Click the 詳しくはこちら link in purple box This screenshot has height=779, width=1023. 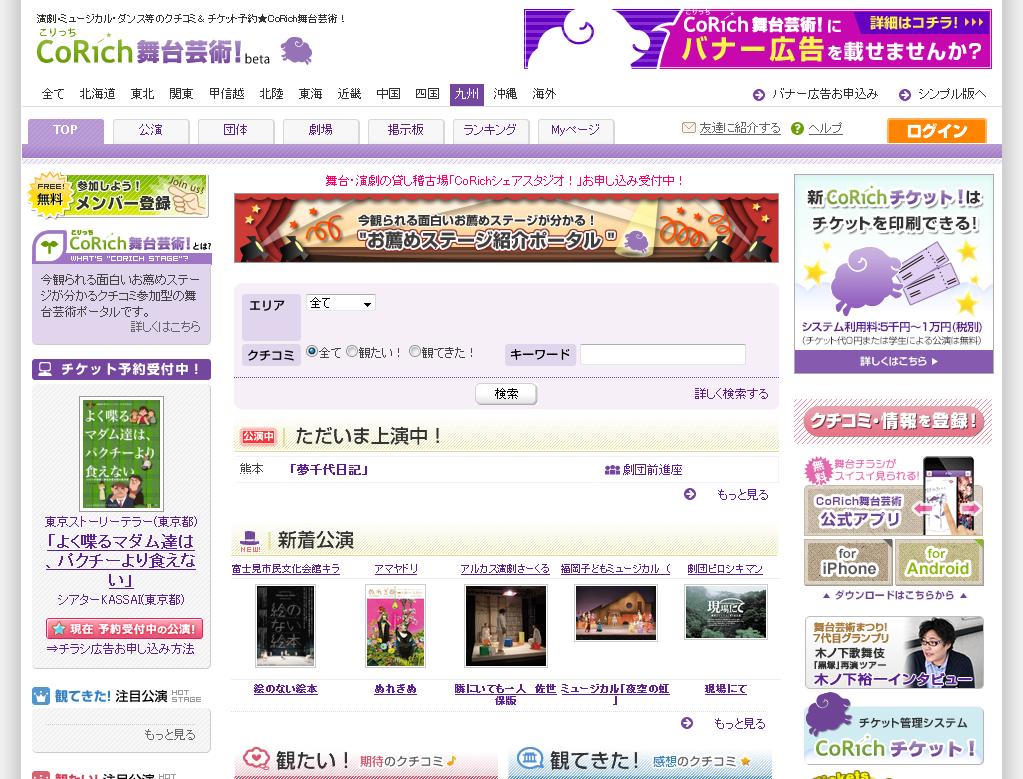click(x=166, y=327)
